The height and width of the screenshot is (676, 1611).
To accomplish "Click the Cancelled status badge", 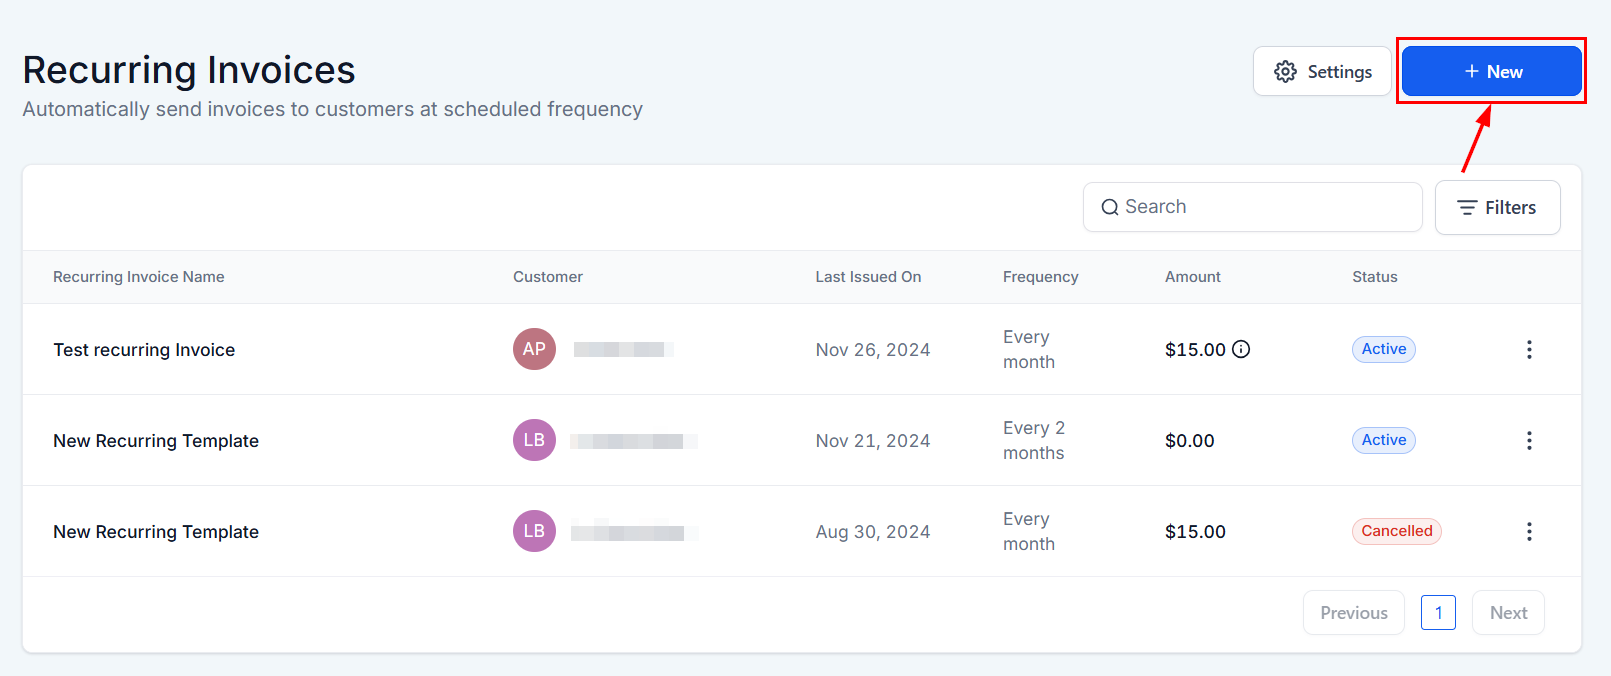I will (x=1396, y=531).
